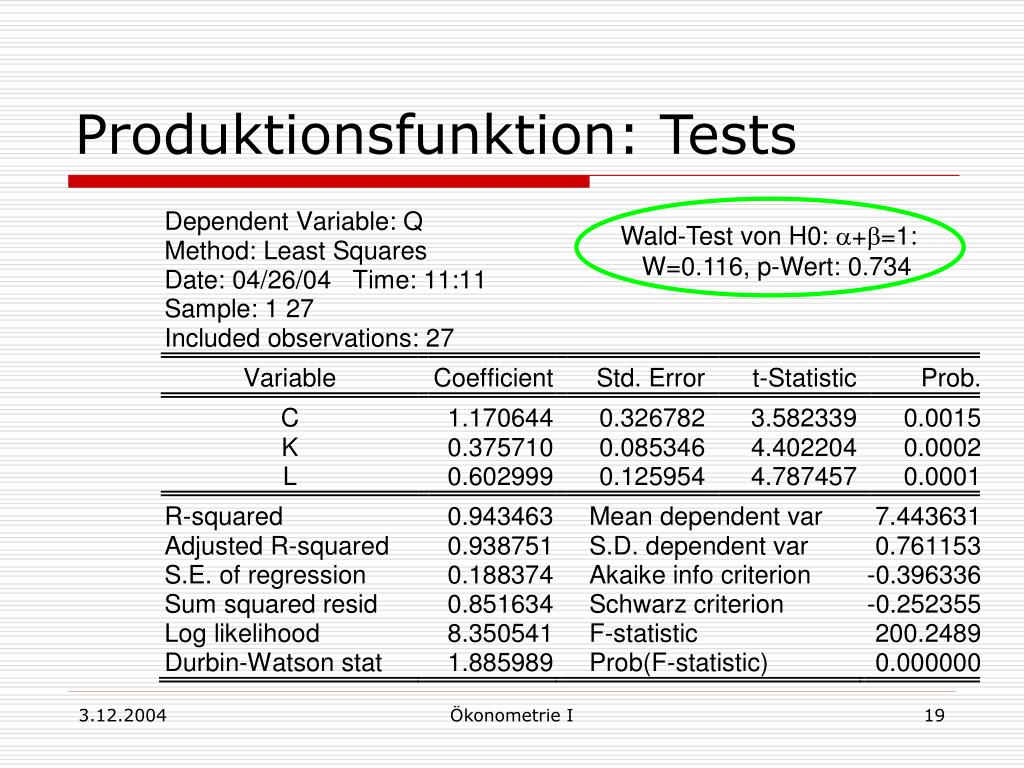The height and width of the screenshot is (768, 1024).
Task: Click t-statistic value 4.402204
Action: pyautogui.click(x=803, y=447)
